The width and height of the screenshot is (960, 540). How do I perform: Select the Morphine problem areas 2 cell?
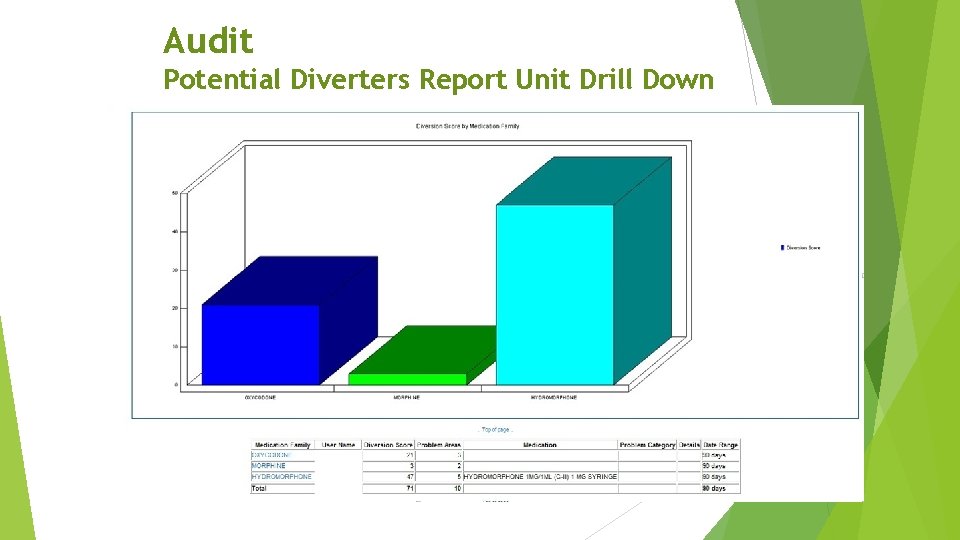coord(439,466)
